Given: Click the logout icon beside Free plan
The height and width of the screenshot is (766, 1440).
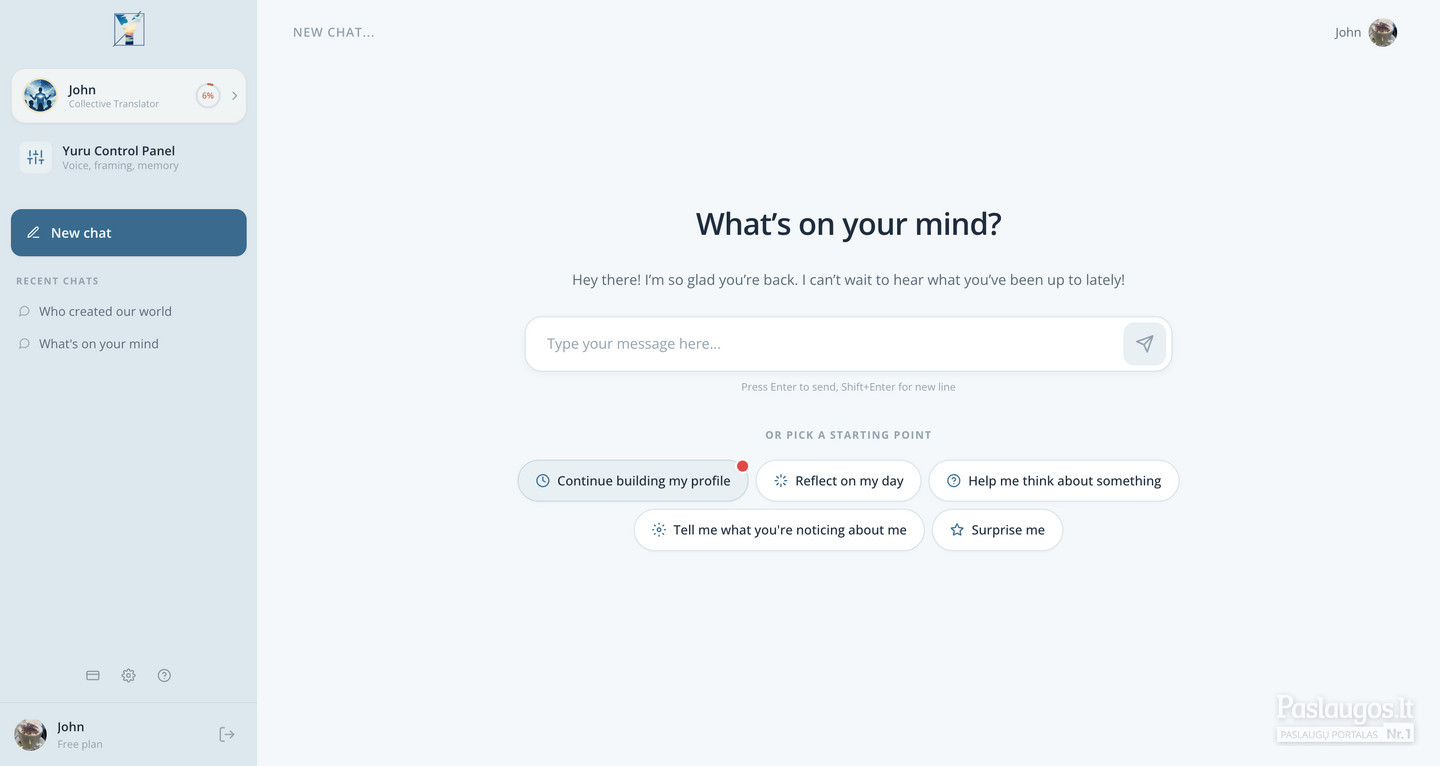Looking at the screenshot, I should coord(227,734).
